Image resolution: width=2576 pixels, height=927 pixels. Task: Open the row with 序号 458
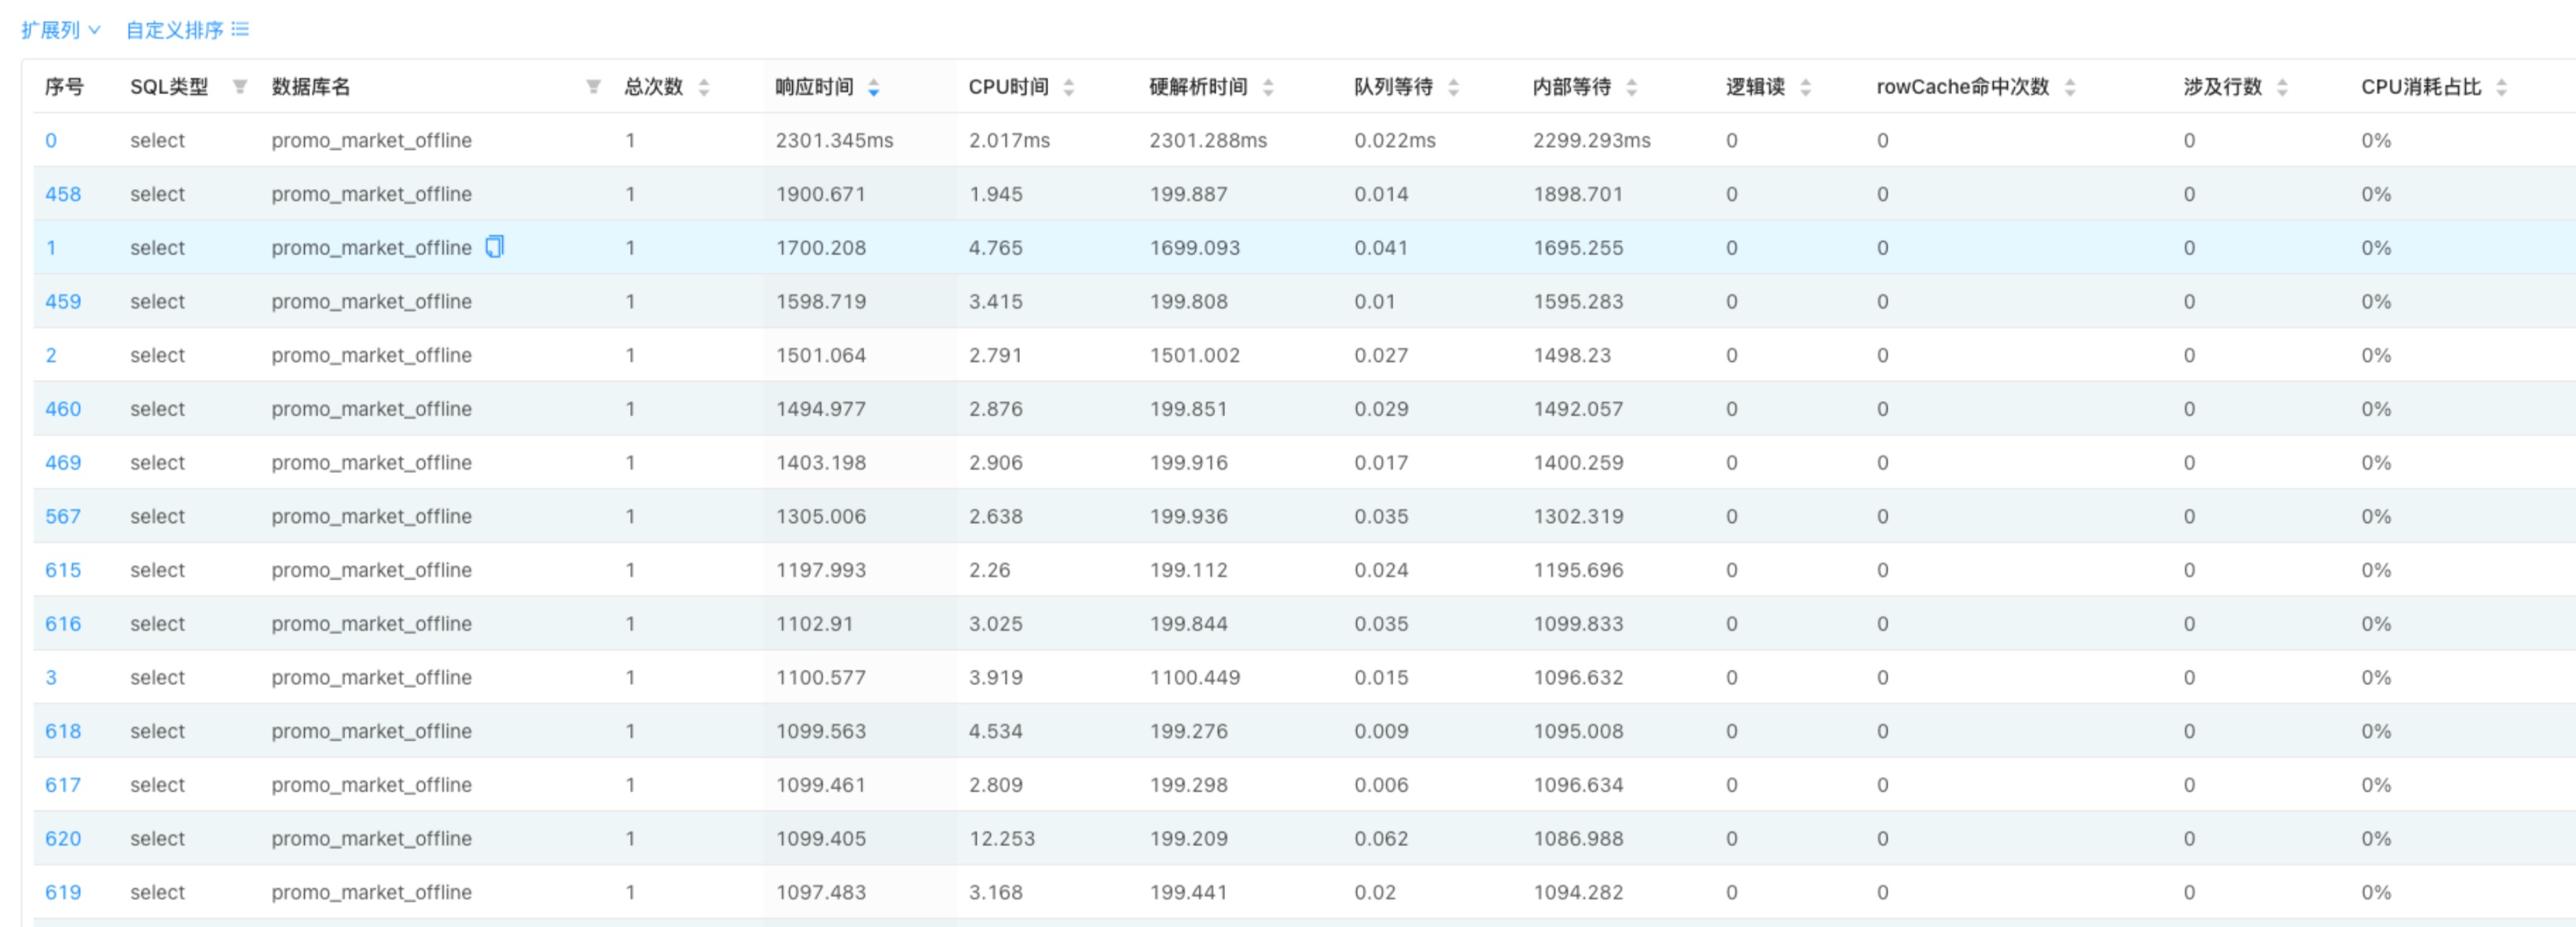coord(63,194)
